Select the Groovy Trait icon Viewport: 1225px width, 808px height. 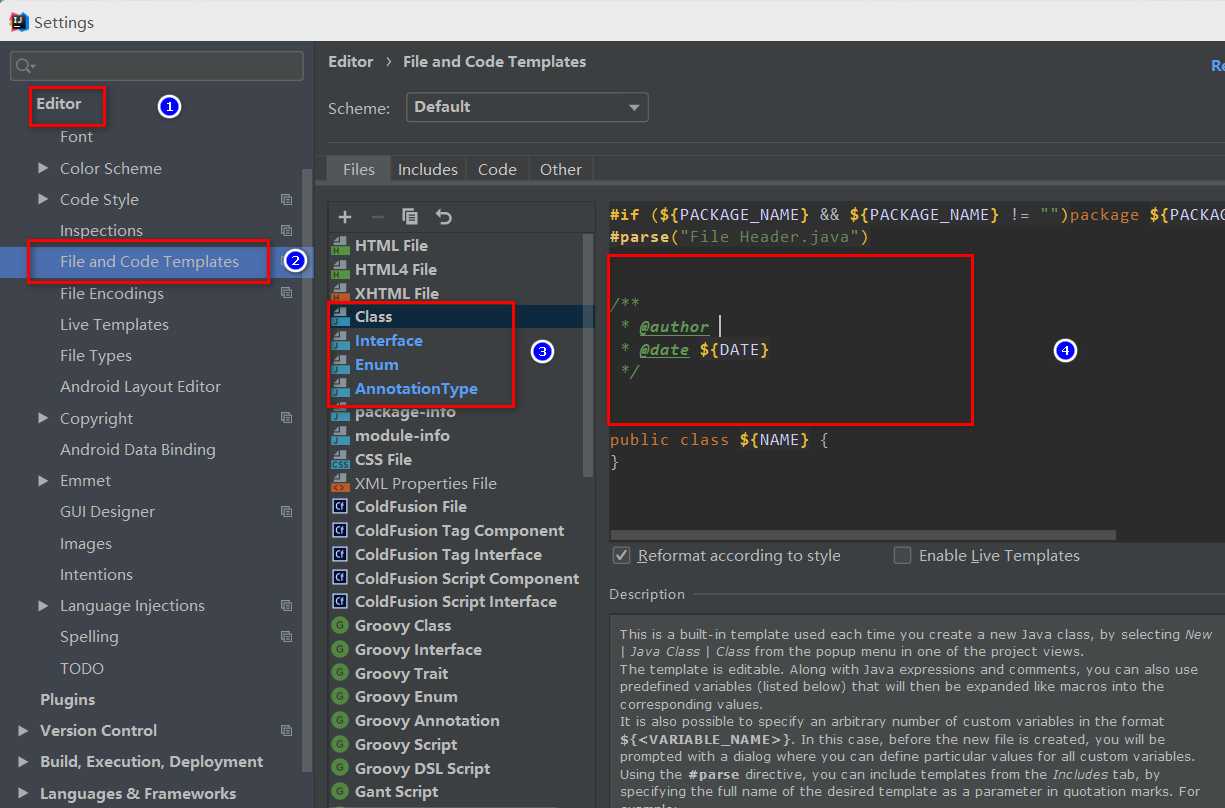[x=339, y=674]
